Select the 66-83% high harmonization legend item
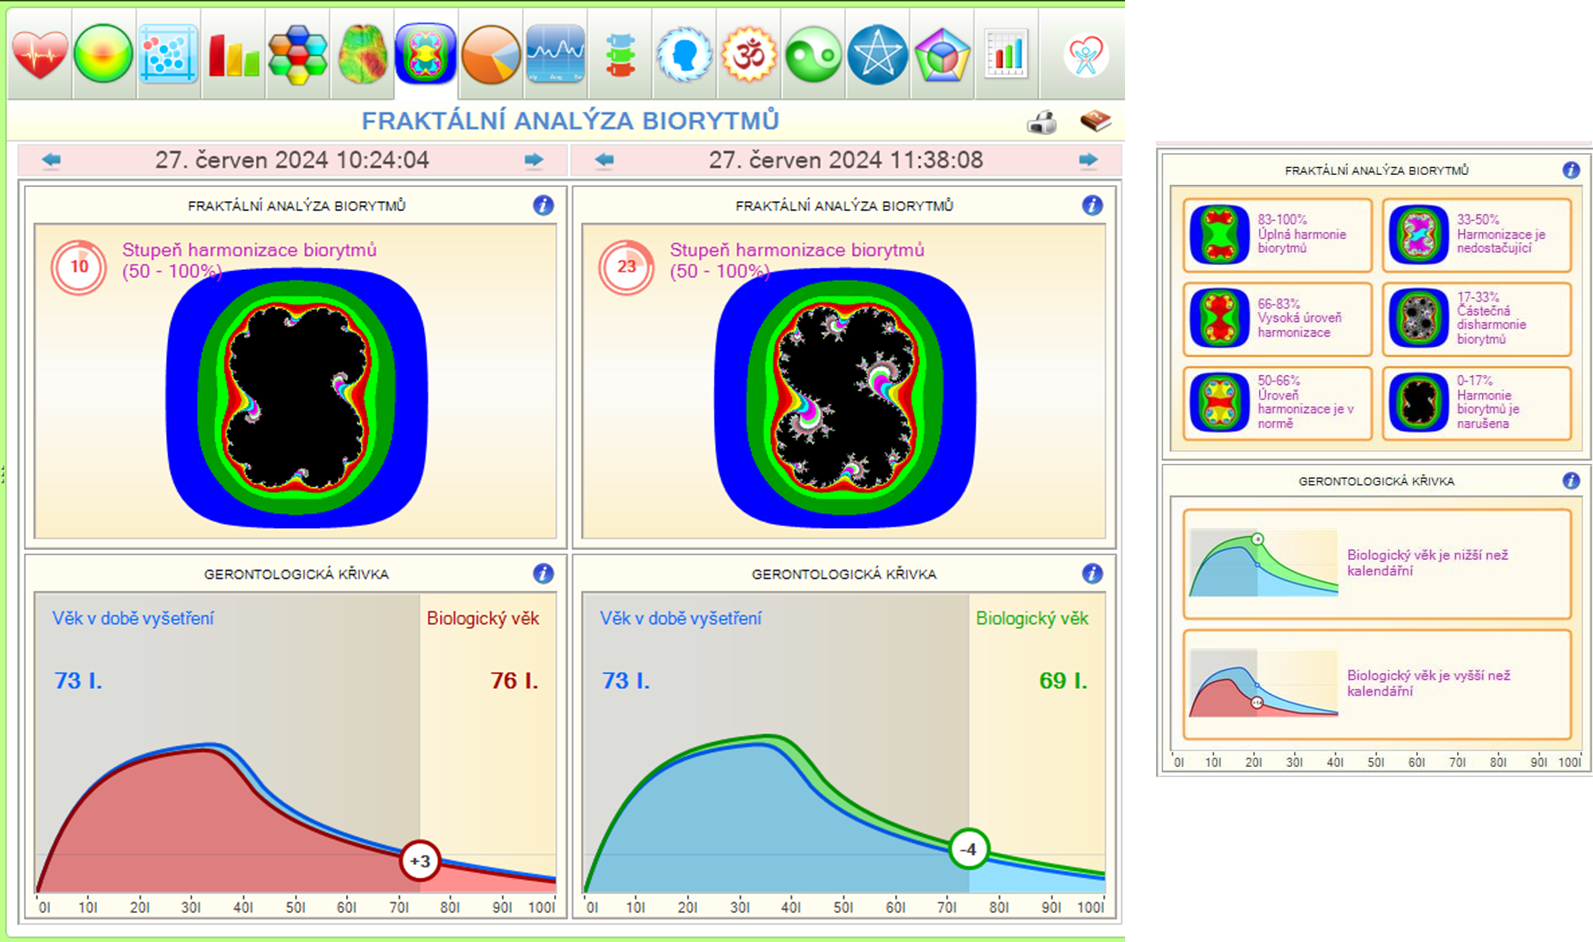The image size is (1593, 942). (x=1277, y=319)
